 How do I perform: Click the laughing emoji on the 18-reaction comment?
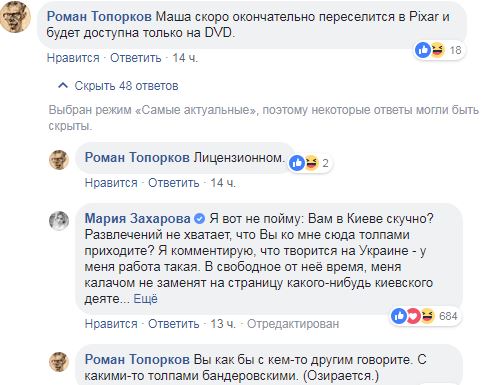[x=437, y=50]
